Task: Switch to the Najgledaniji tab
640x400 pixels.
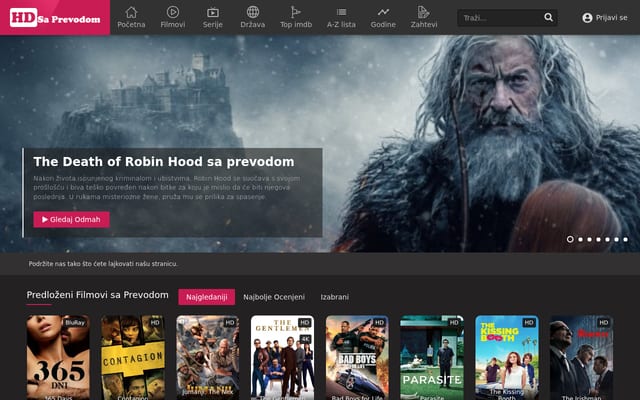Action: (207, 297)
